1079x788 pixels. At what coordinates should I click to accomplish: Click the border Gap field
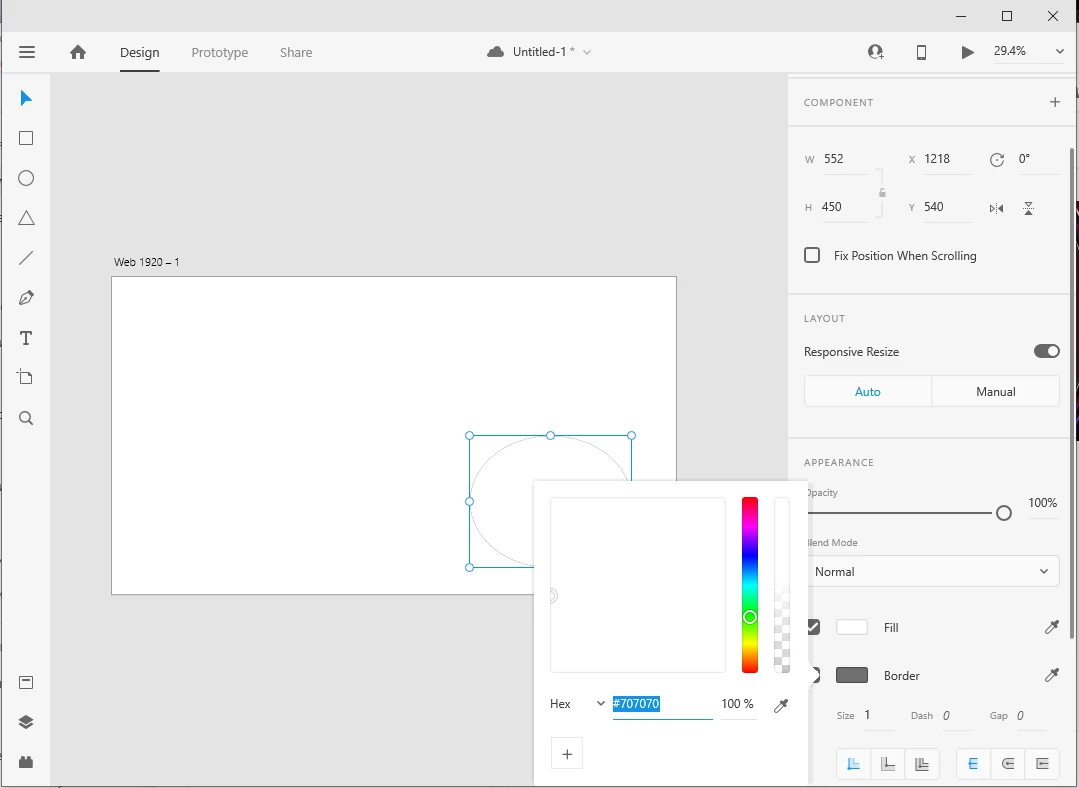point(1030,716)
